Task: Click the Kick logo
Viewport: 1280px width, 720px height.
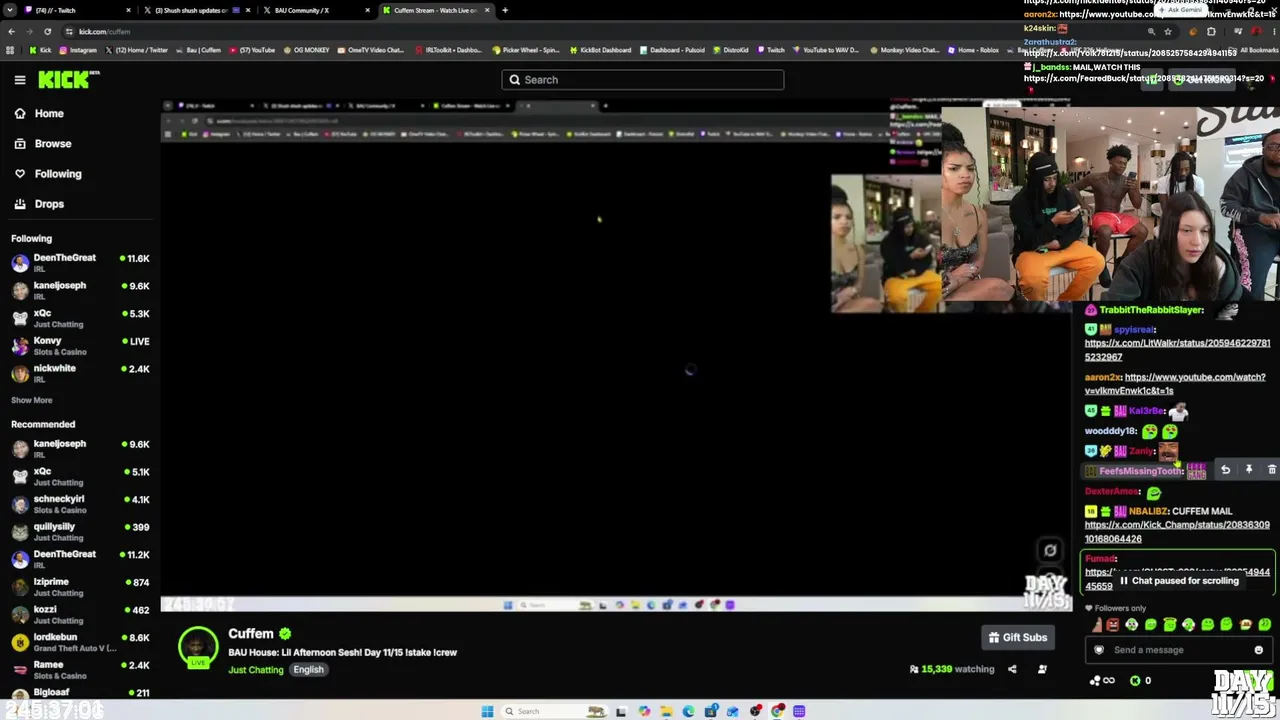Action: pos(69,80)
